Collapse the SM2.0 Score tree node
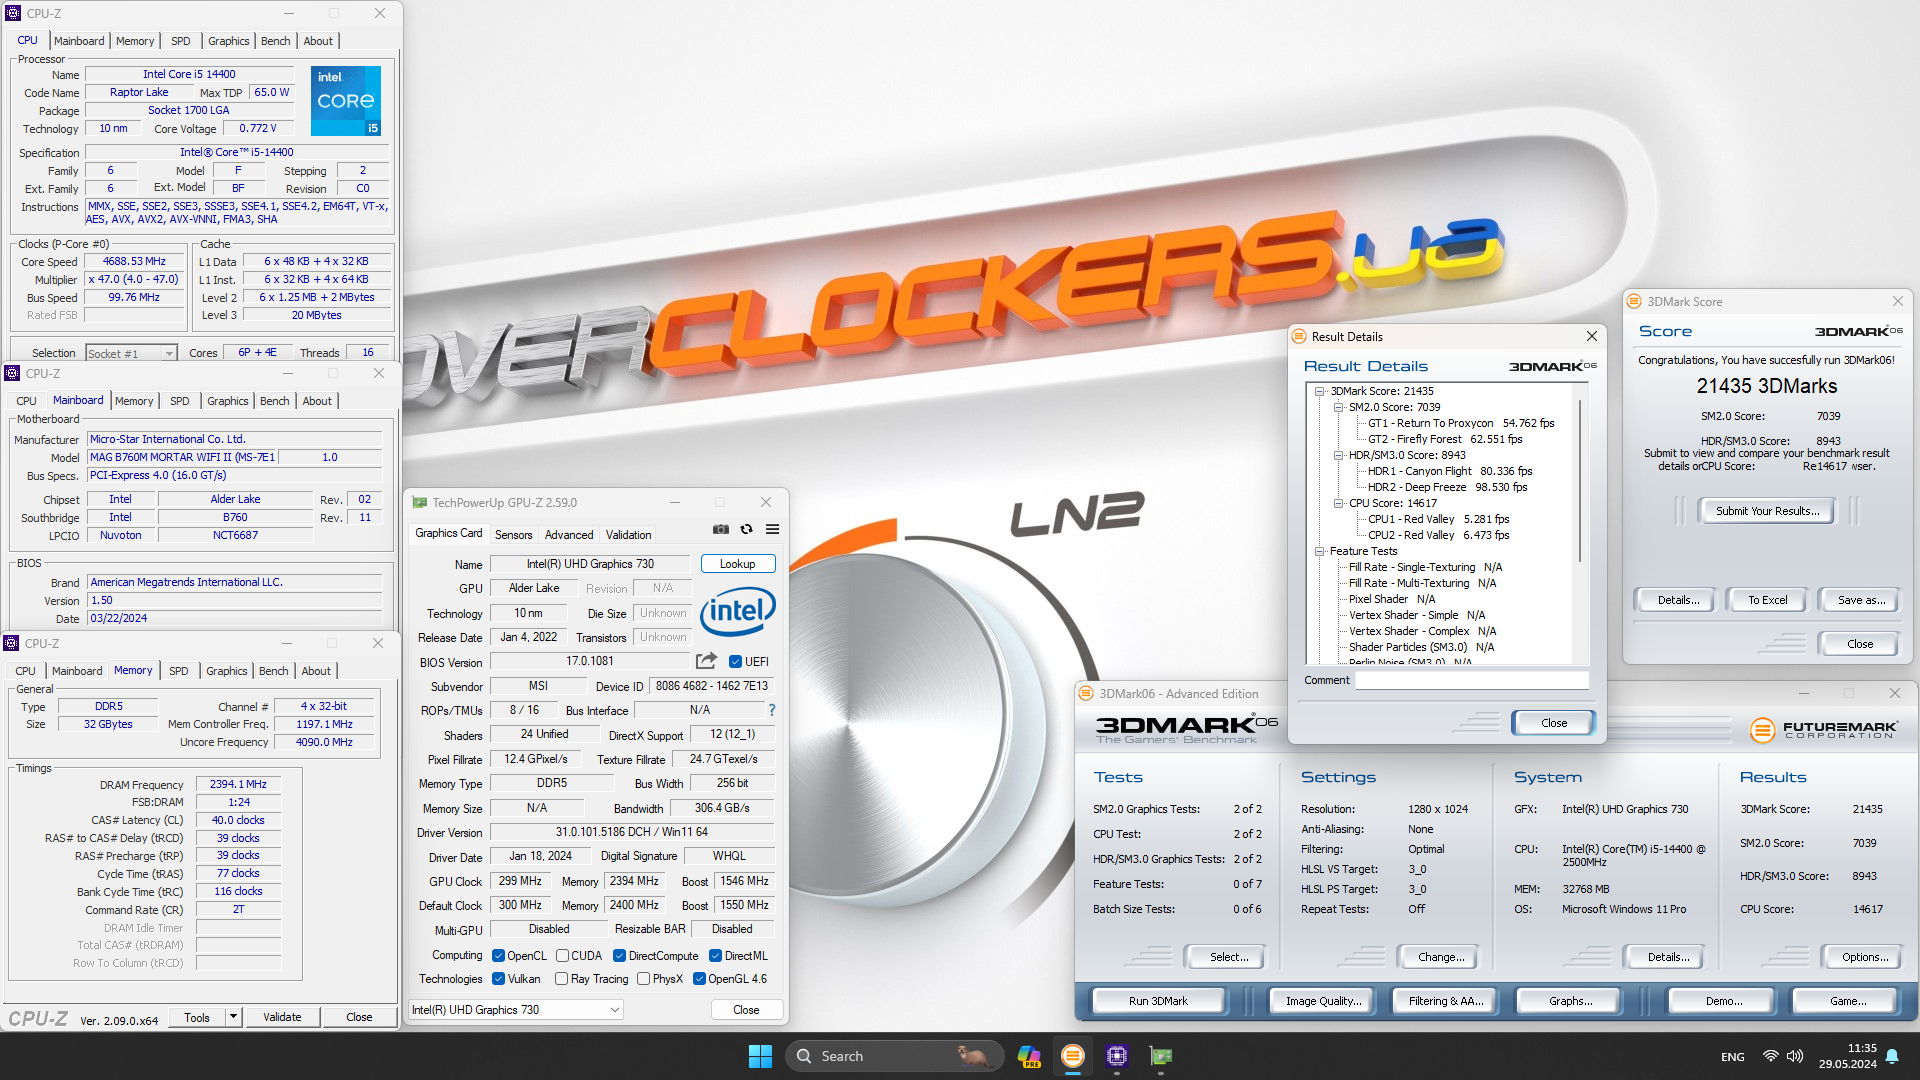 click(x=1338, y=407)
